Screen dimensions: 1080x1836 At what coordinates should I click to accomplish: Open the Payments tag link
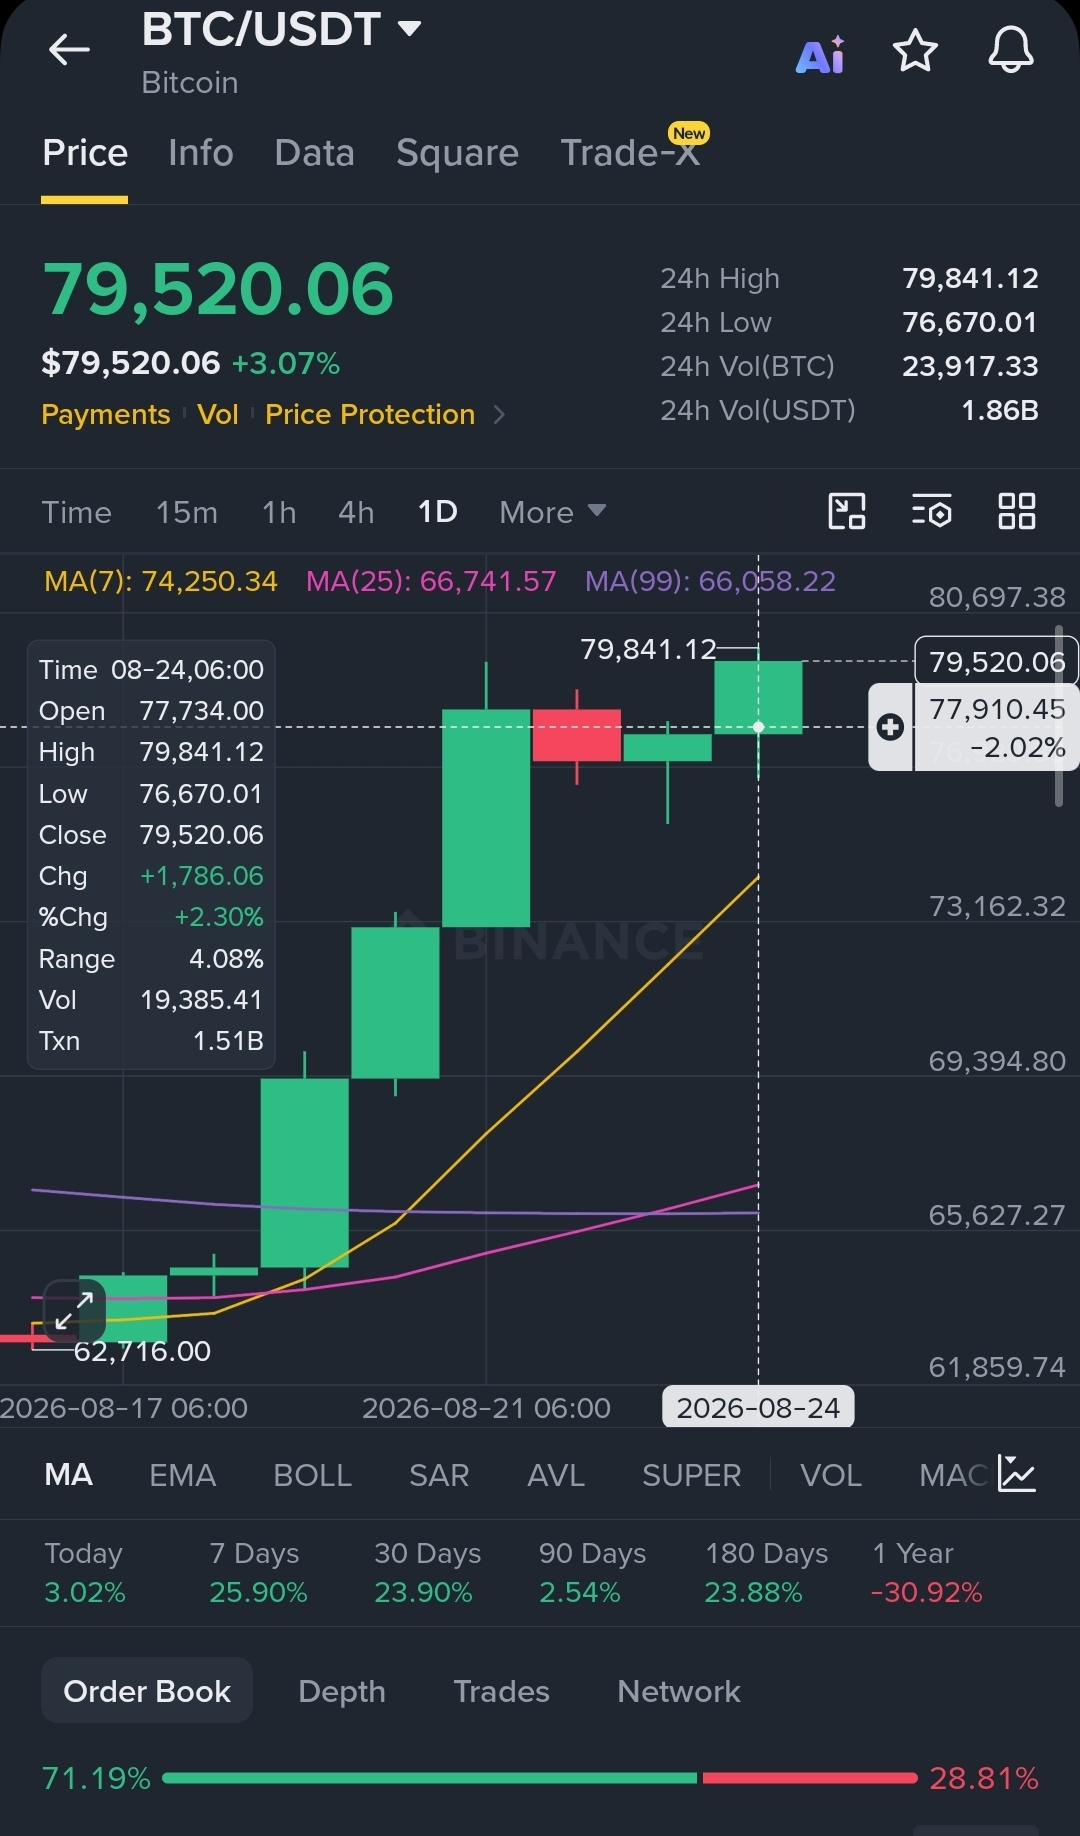pyautogui.click(x=106, y=414)
